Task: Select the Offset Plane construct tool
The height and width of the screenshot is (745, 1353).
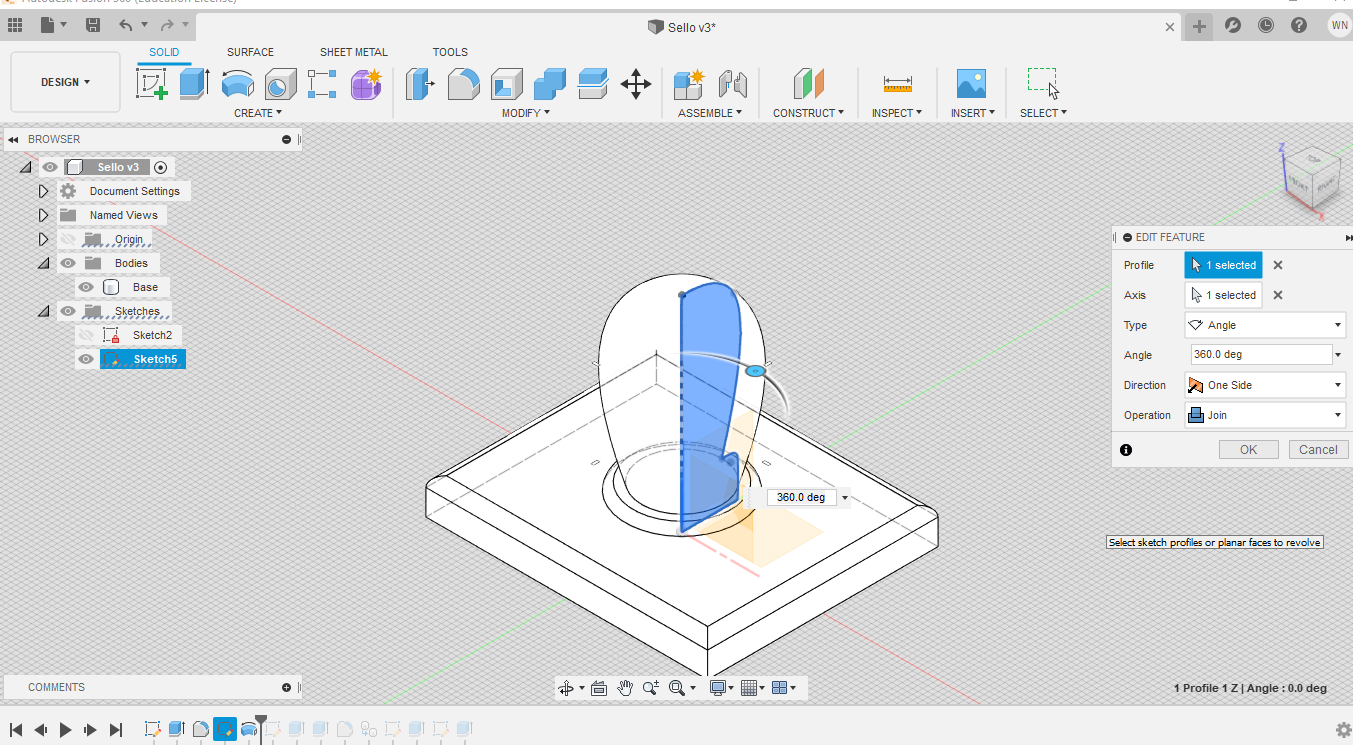Action: [808, 83]
